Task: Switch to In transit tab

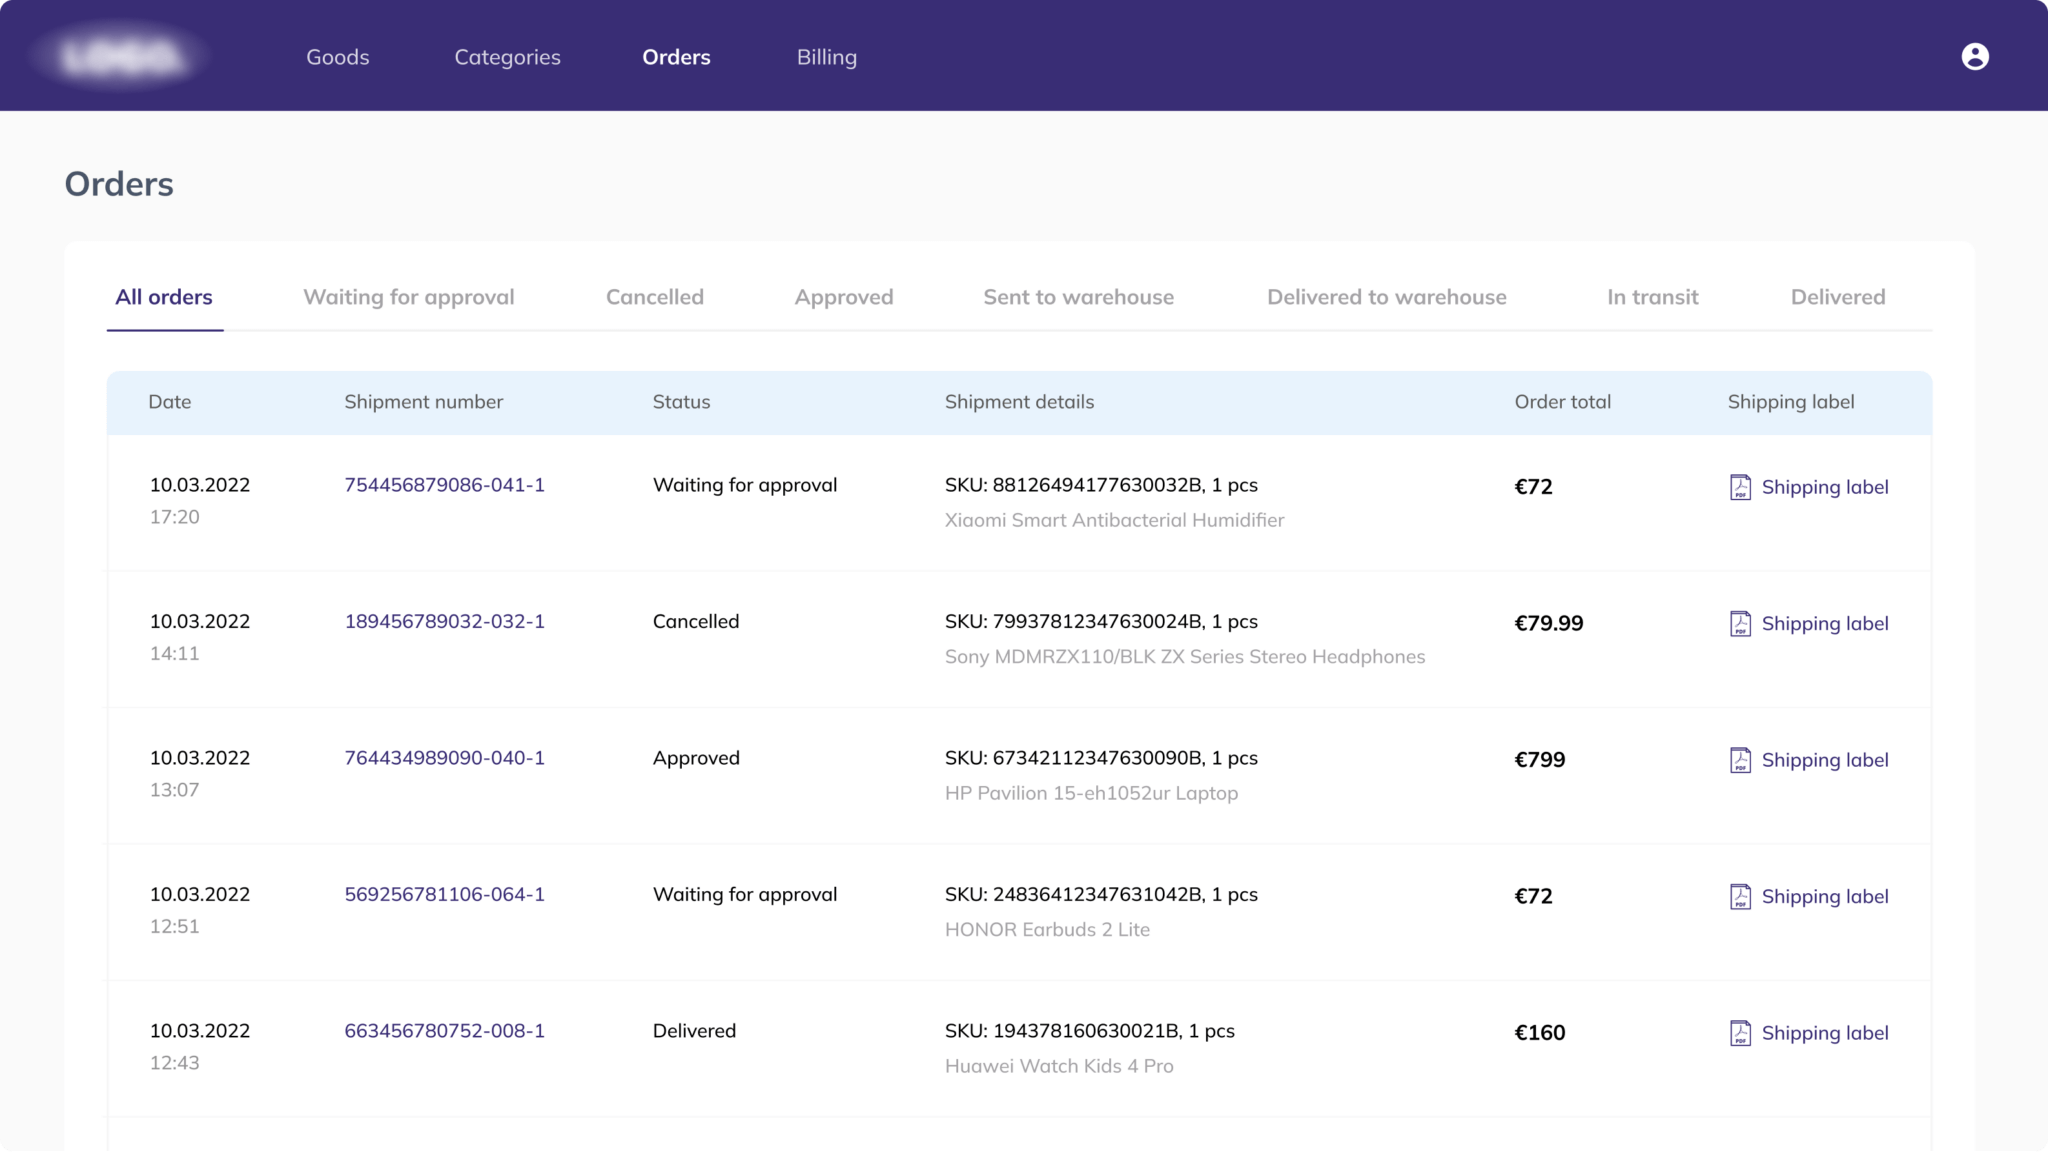Action: [x=1652, y=297]
